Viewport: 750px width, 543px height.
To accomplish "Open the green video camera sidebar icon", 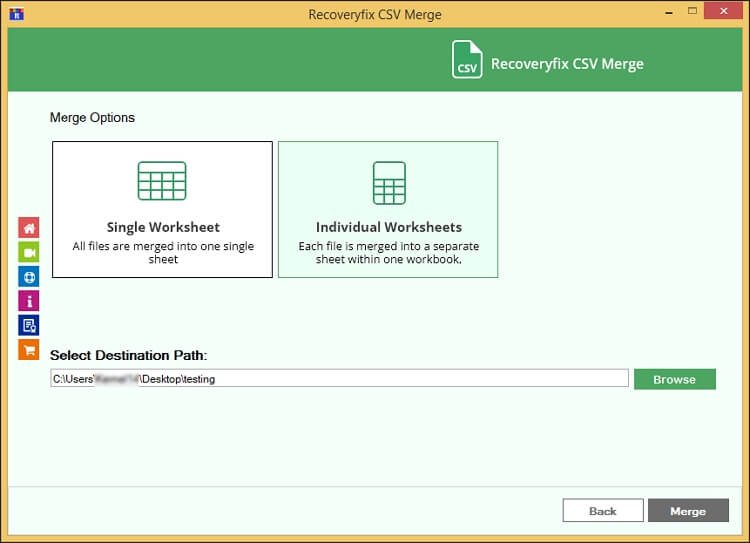I will tap(29, 252).
